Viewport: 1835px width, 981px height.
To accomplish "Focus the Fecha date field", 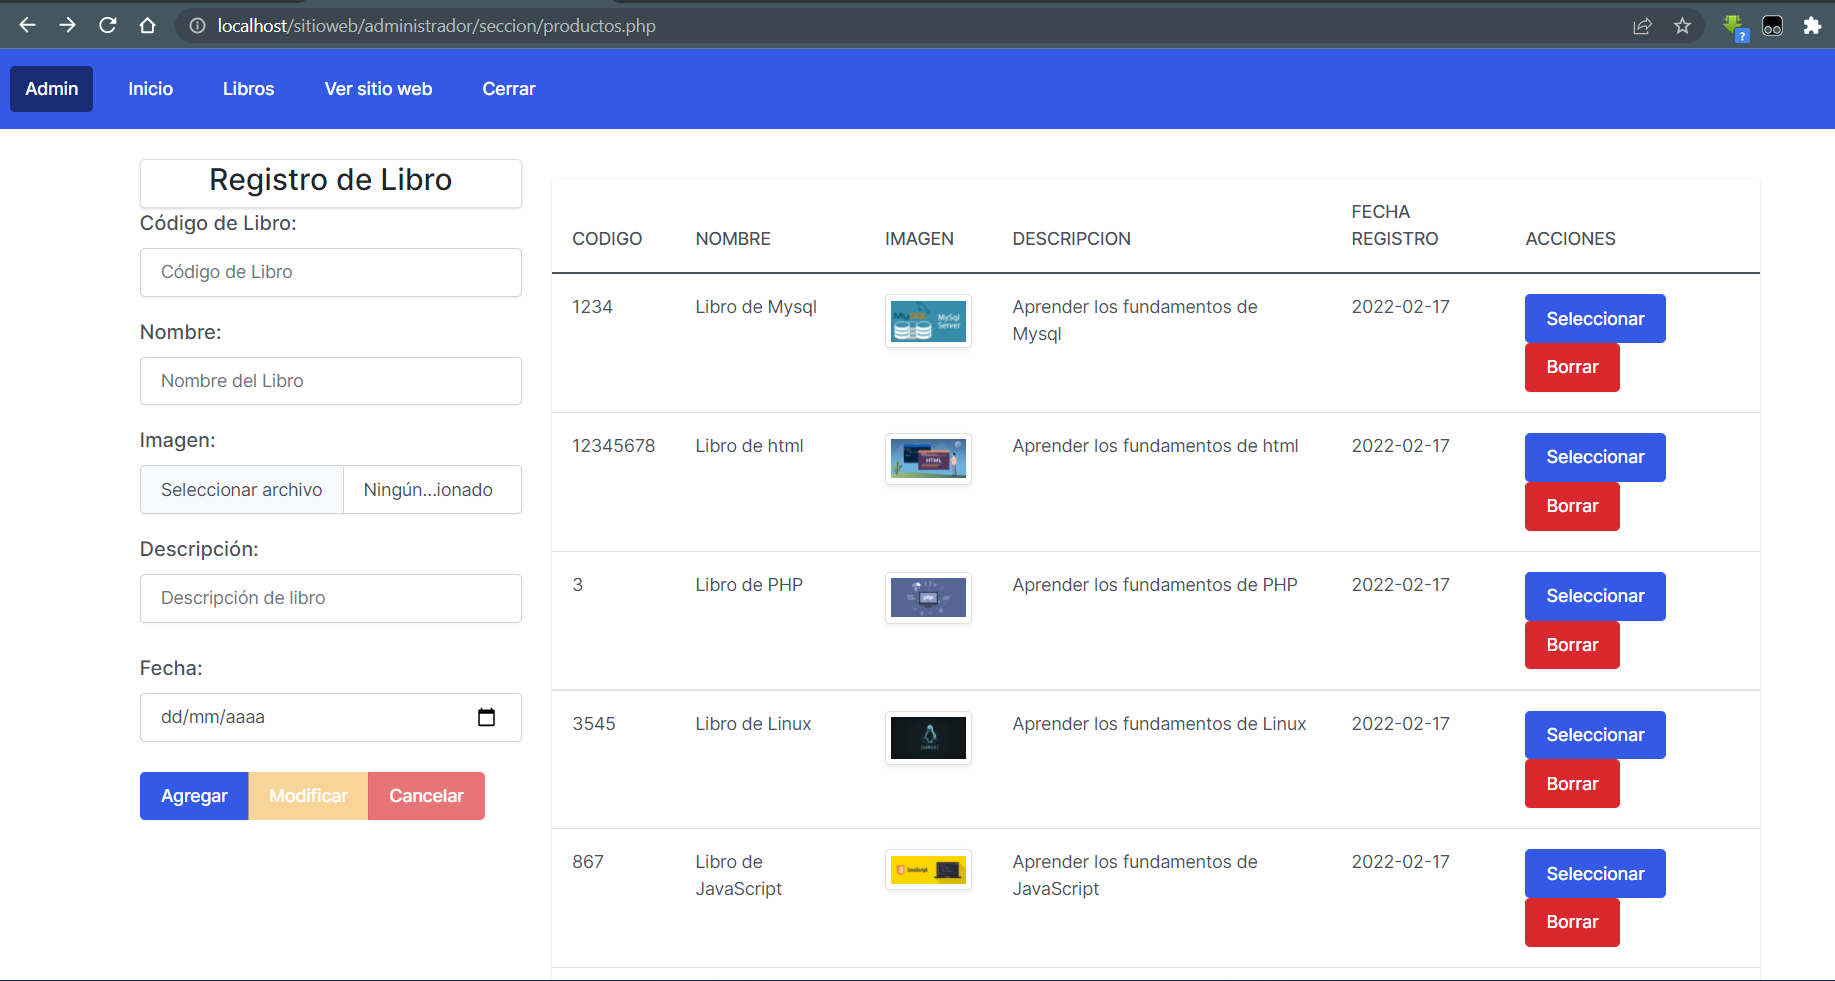I will pyautogui.click(x=331, y=717).
